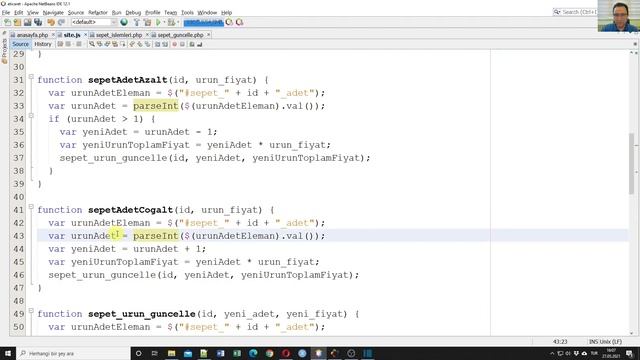Collapse the if block fold at line 34
The image size is (640, 360).
click(x=31, y=116)
